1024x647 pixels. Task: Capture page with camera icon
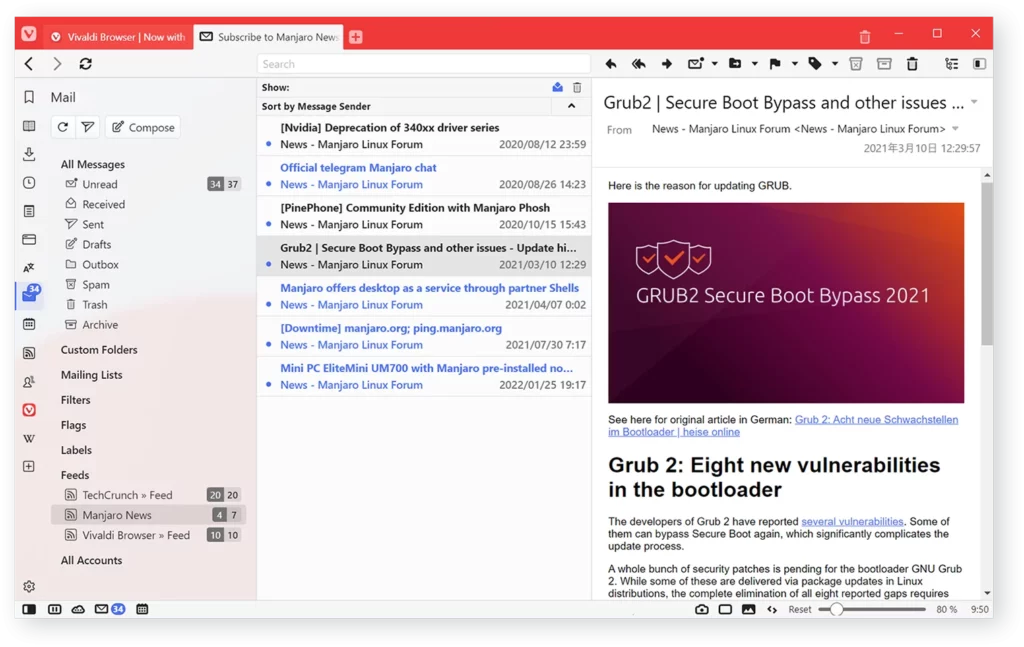coord(701,610)
